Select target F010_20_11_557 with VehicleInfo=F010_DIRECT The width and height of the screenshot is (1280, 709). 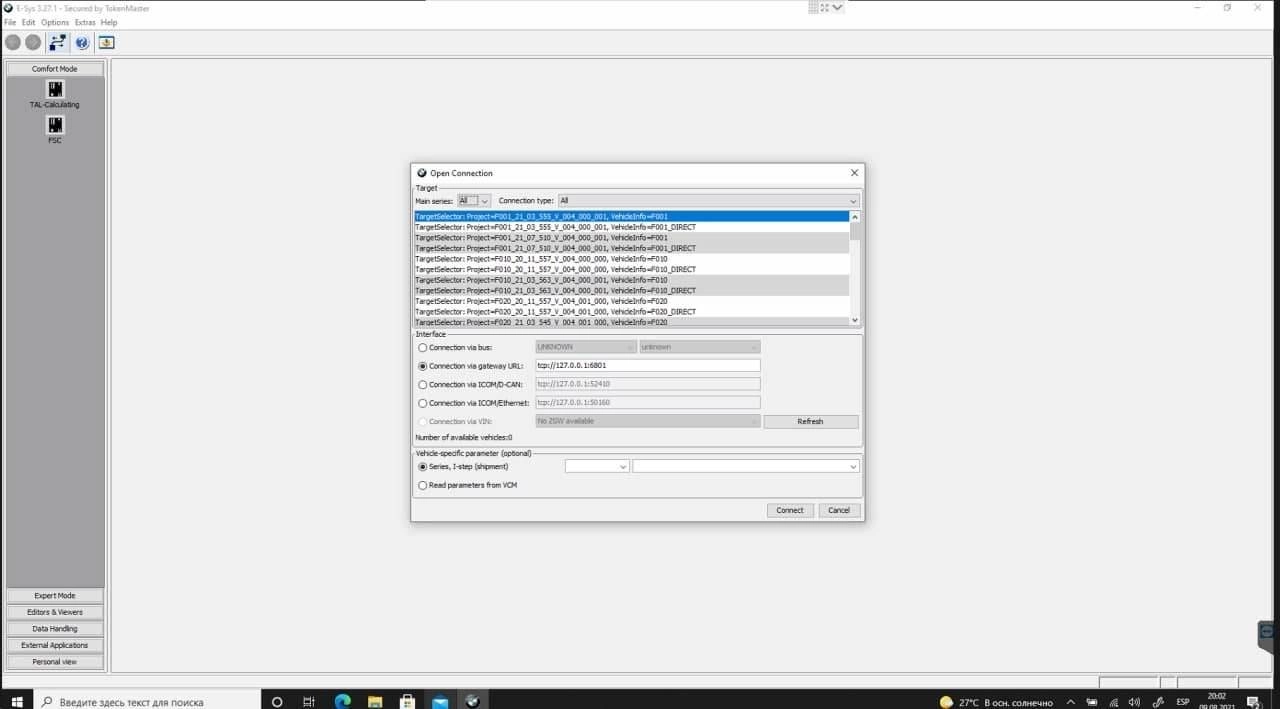(x=632, y=269)
